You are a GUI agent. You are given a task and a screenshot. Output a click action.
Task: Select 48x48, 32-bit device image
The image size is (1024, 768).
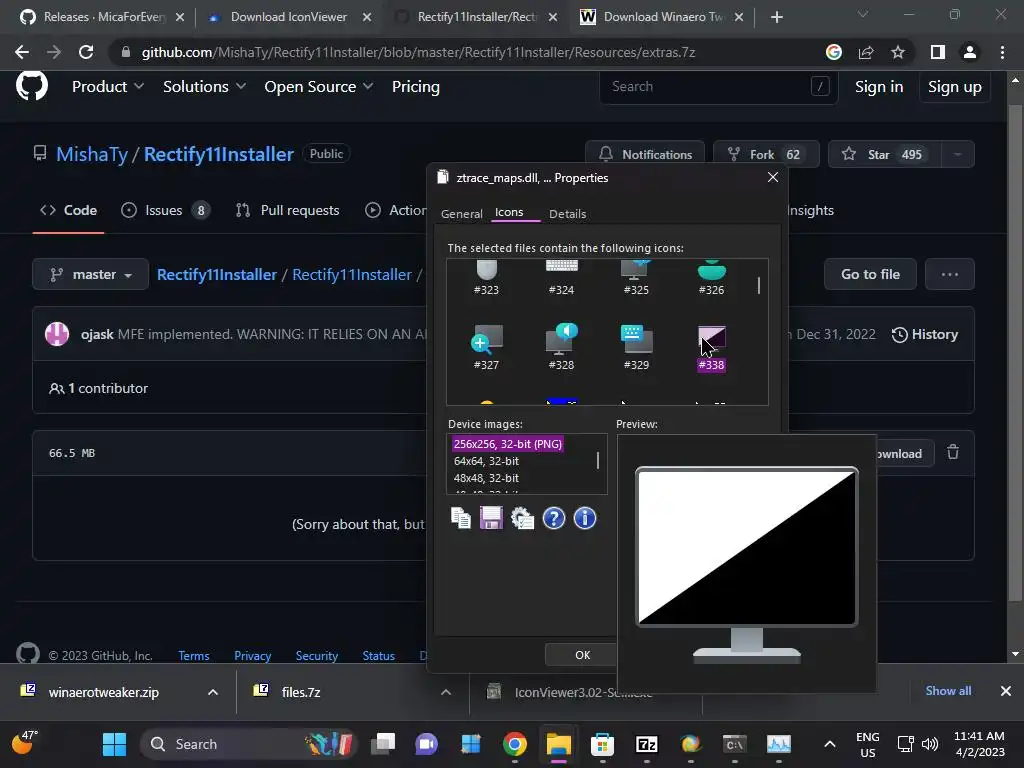pos(487,478)
